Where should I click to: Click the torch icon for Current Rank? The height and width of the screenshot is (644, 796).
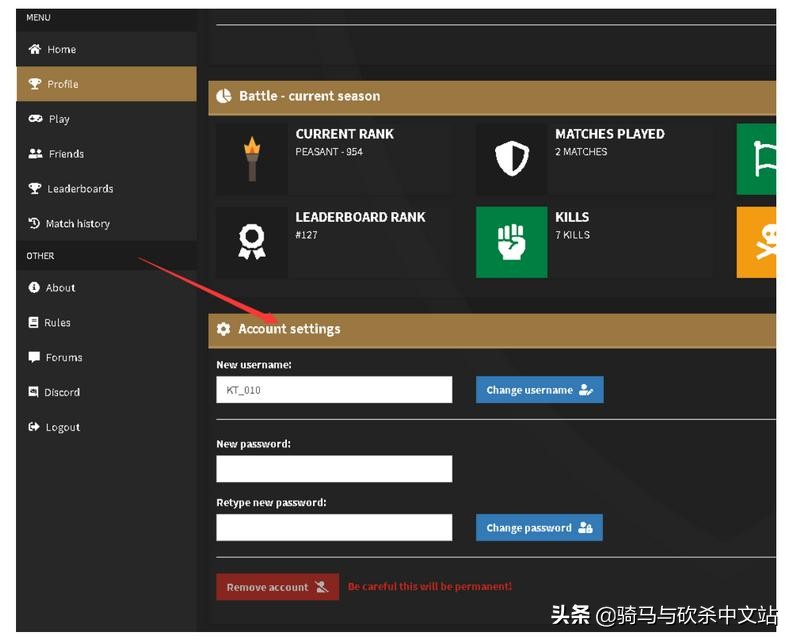pyautogui.click(x=252, y=159)
